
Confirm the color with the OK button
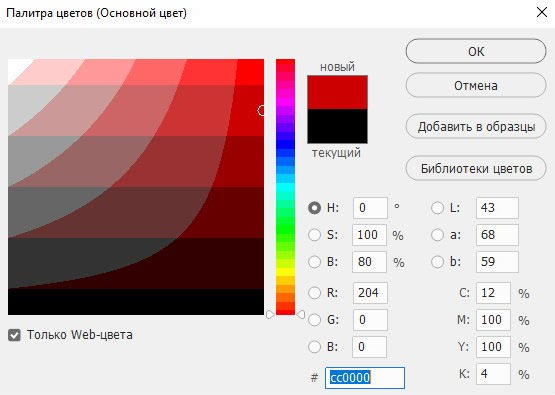(x=476, y=52)
